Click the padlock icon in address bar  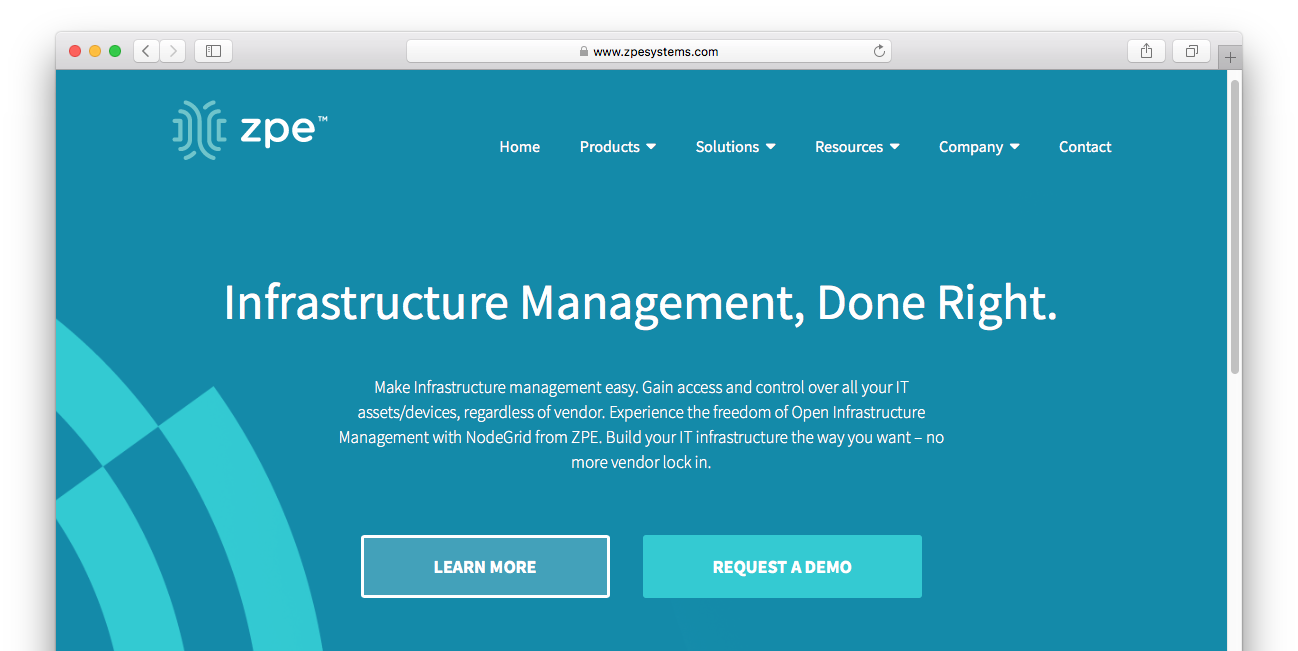[584, 52]
